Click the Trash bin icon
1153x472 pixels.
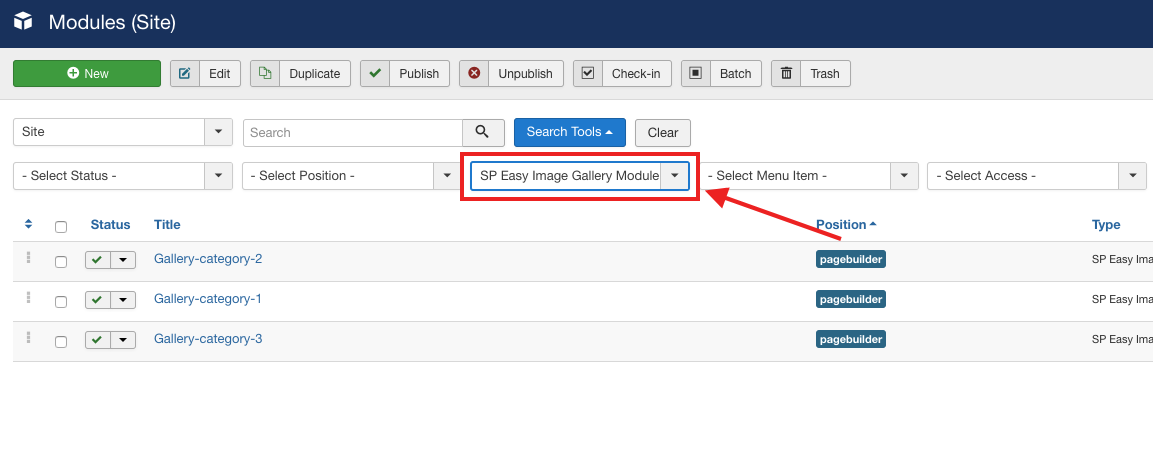pyautogui.click(x=786, y=74)
